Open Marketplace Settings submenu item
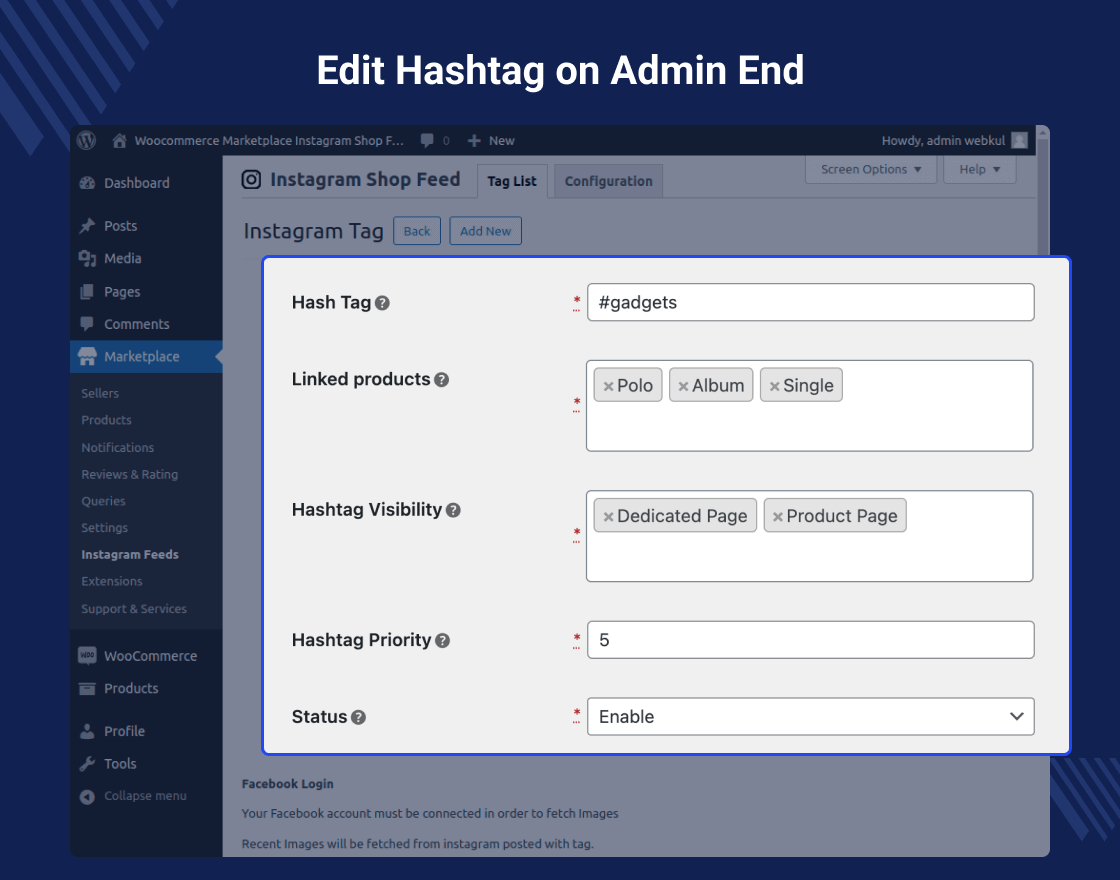1120x880 pixels. (104, 528)
